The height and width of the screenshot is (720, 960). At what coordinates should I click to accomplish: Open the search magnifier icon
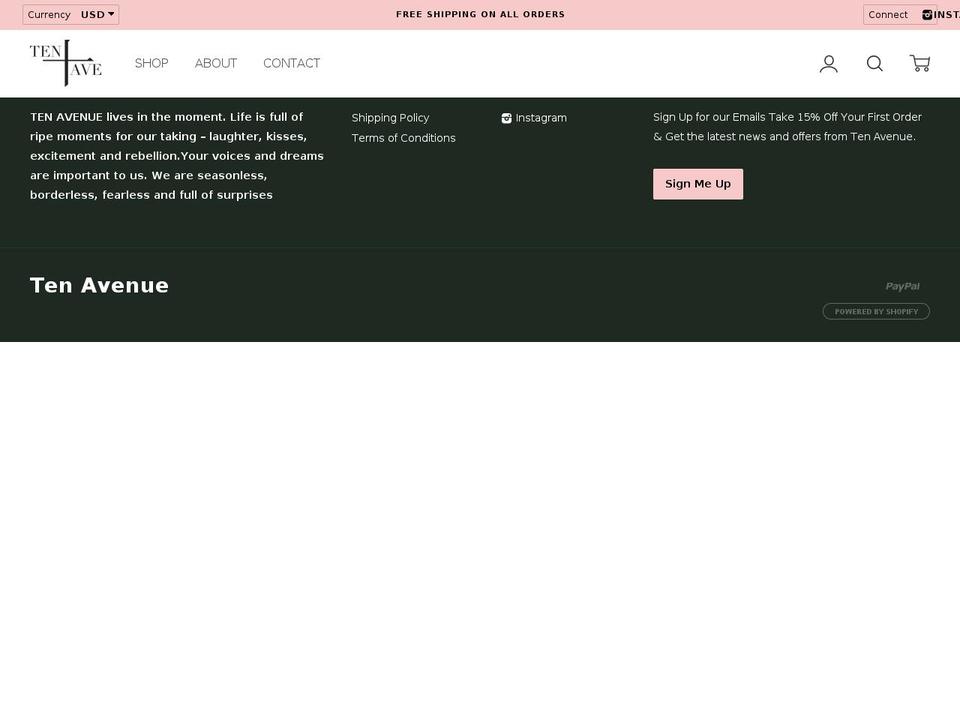[874, 64]
